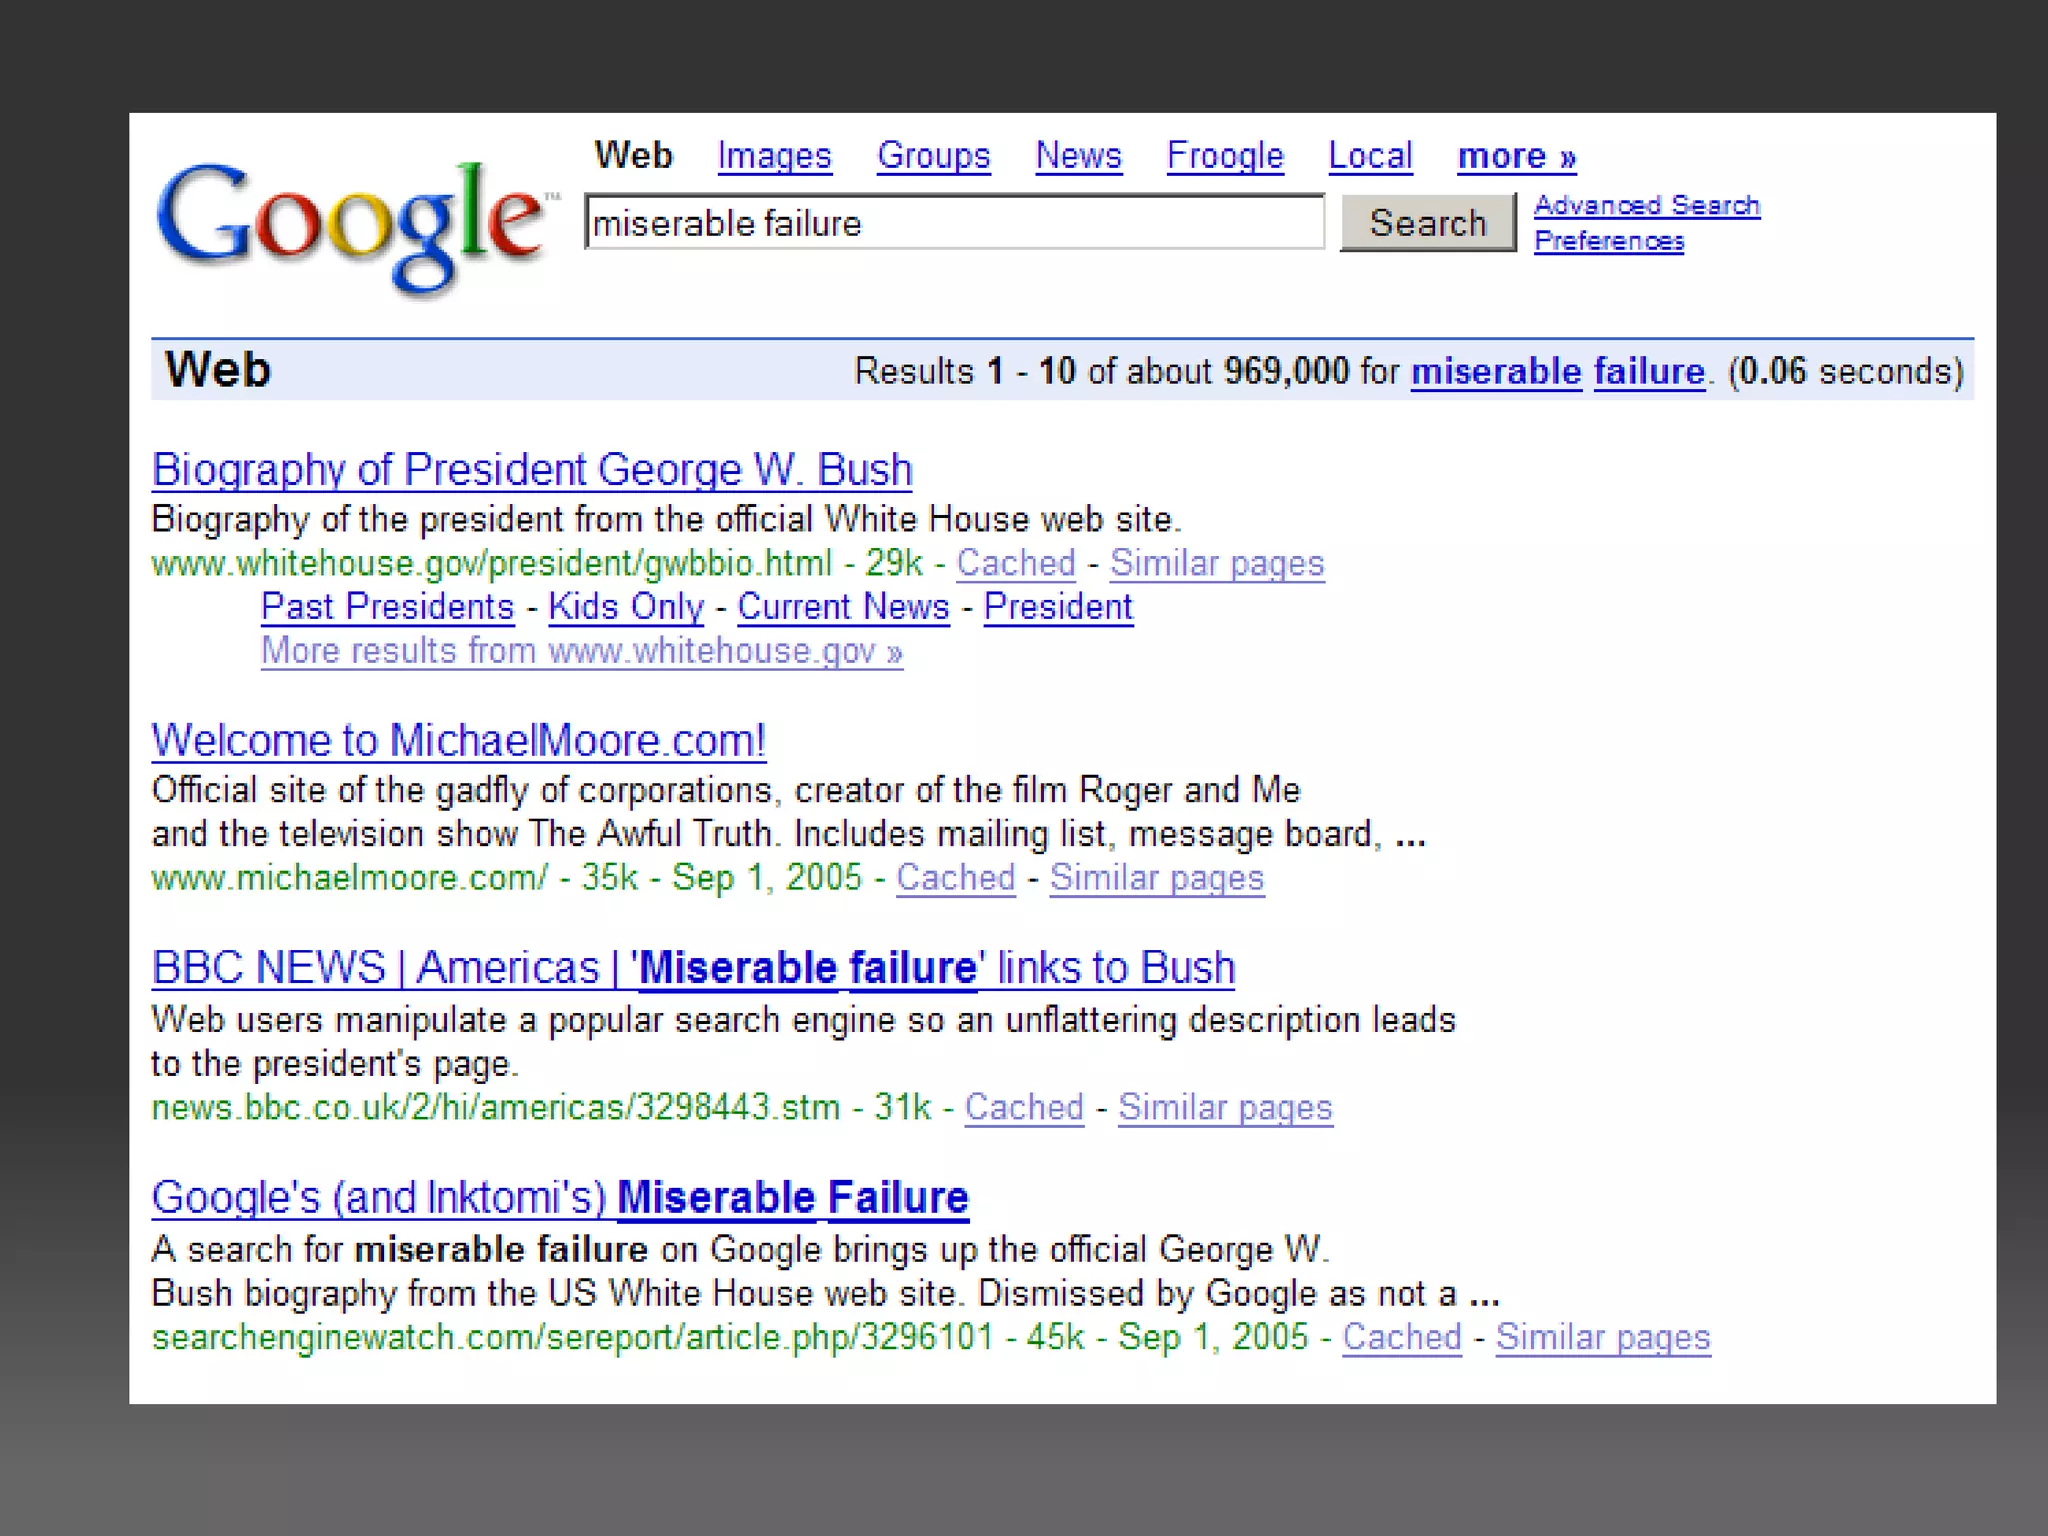Screen dimensions: 2048x1536
Task: Open "Google's (and Inktomi's) Miserable Failure" result
Action: [x=560, y=1198]
